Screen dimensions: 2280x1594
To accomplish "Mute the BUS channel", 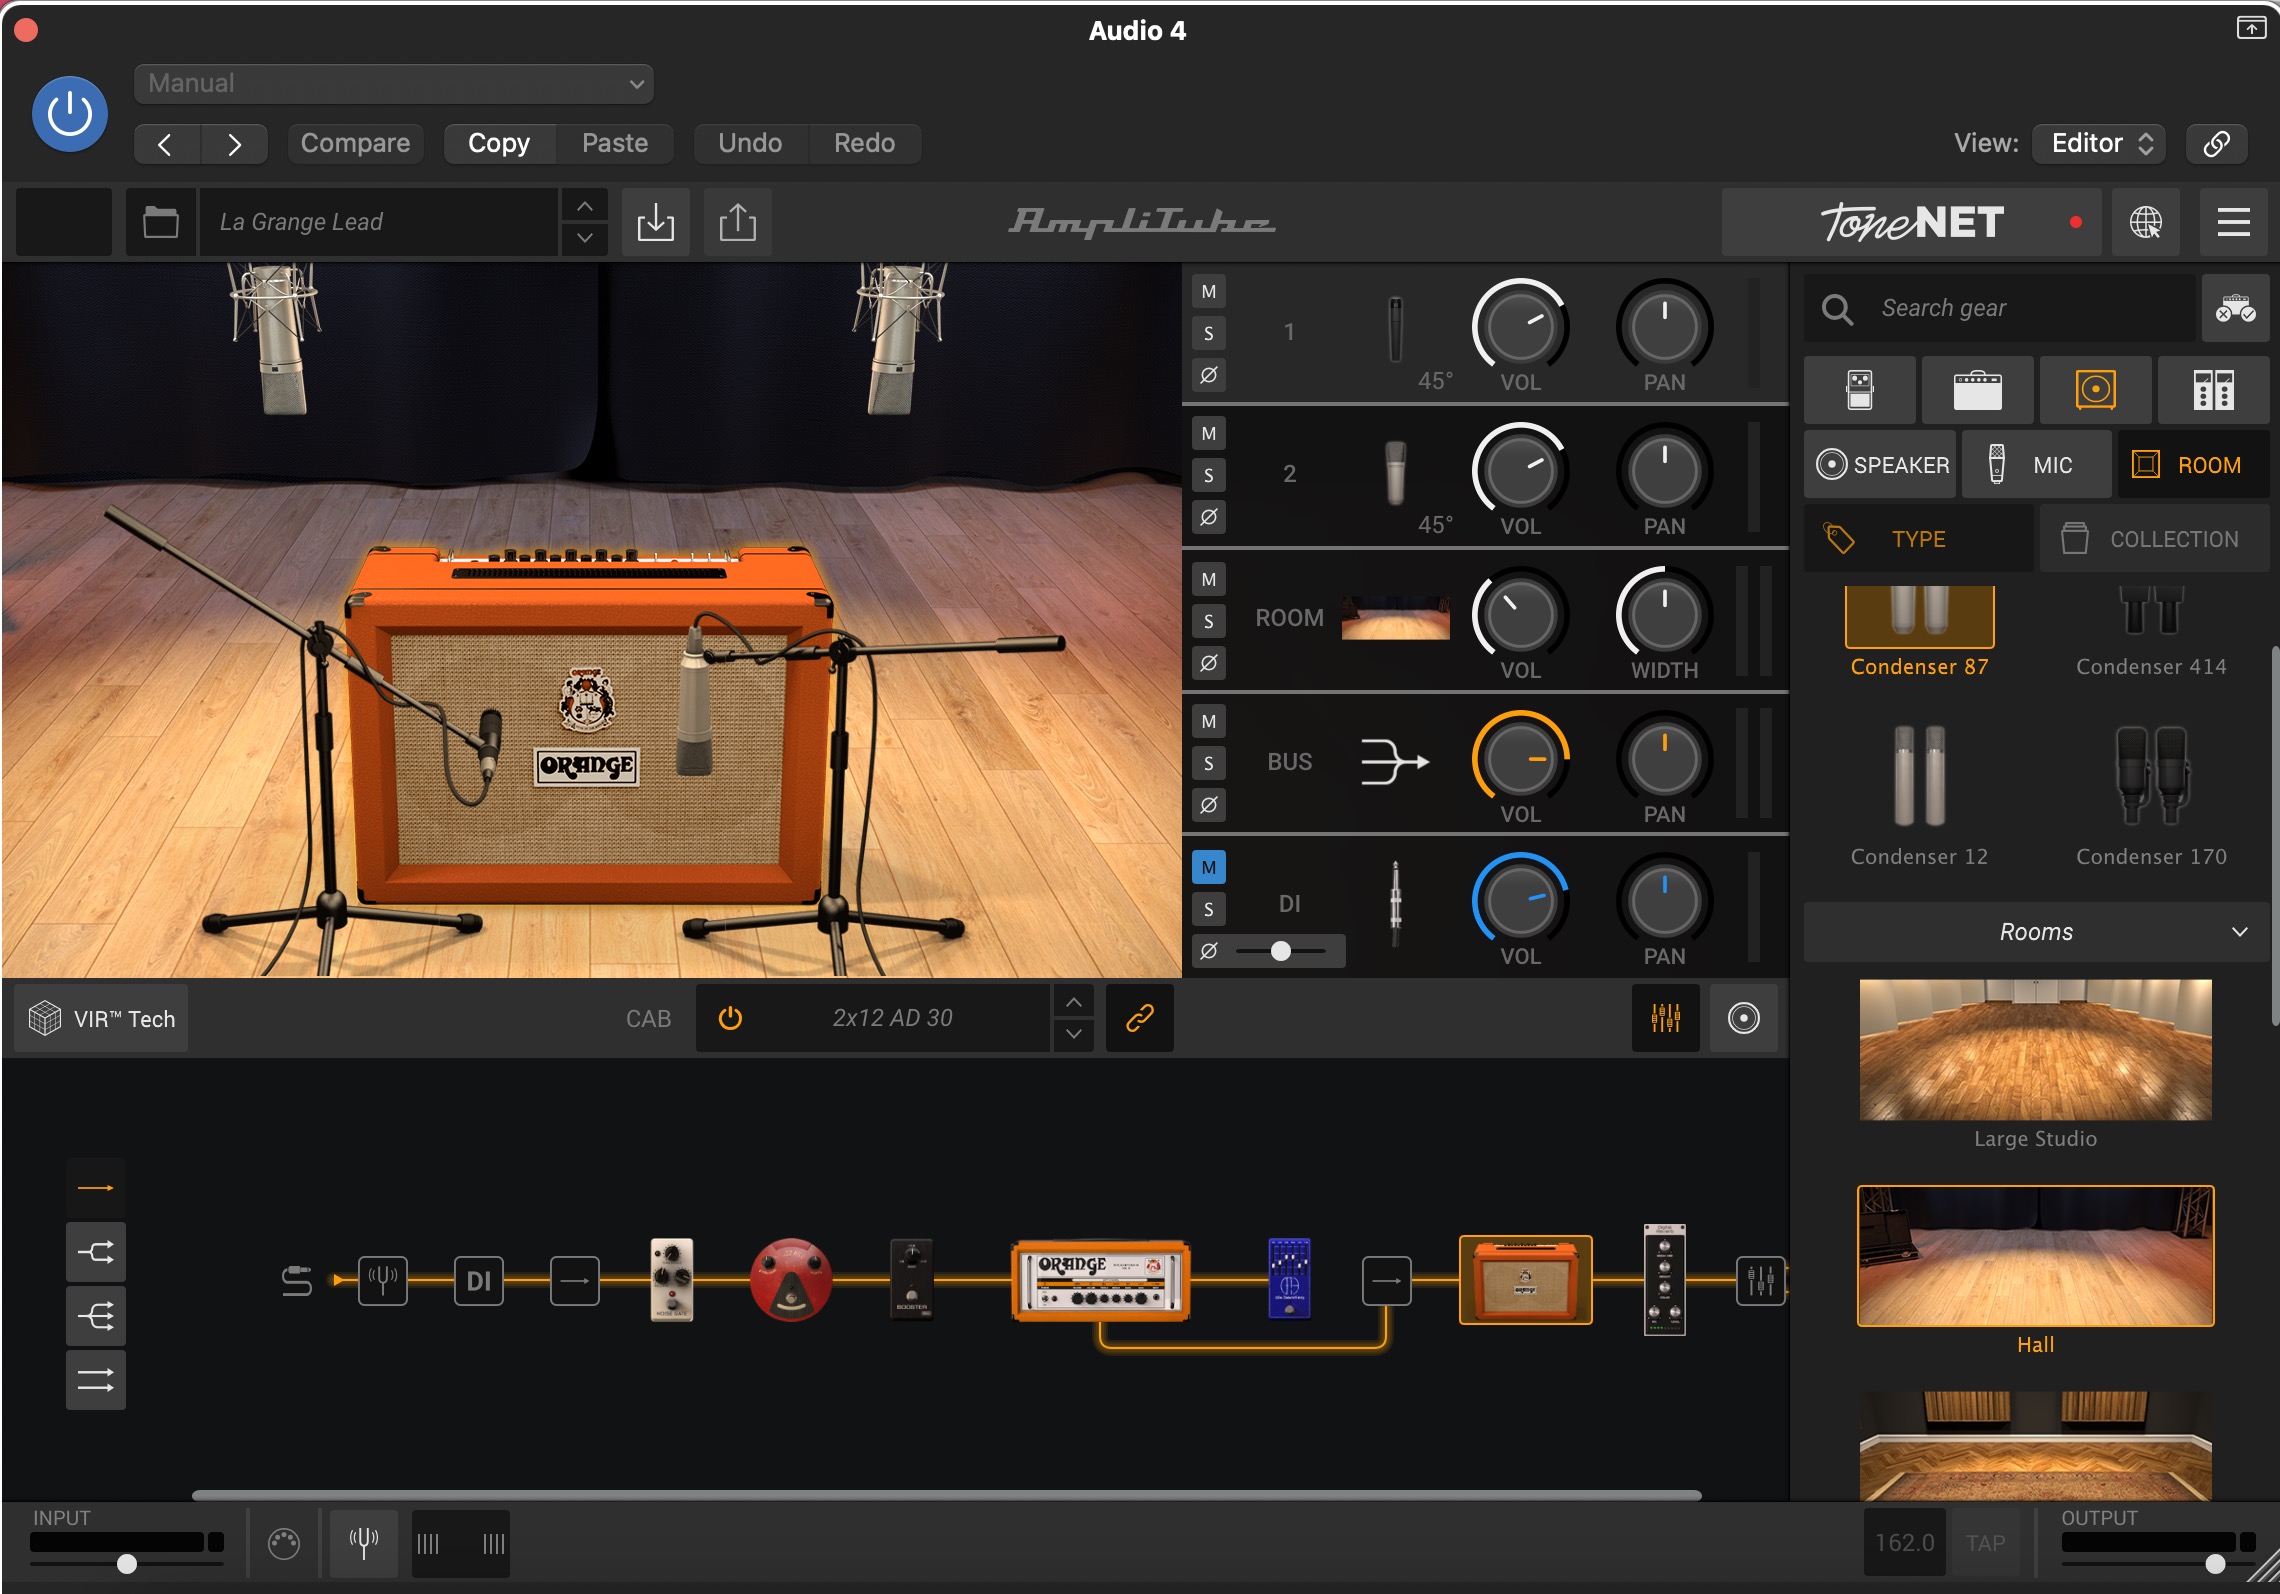I will click(1209, 721).
